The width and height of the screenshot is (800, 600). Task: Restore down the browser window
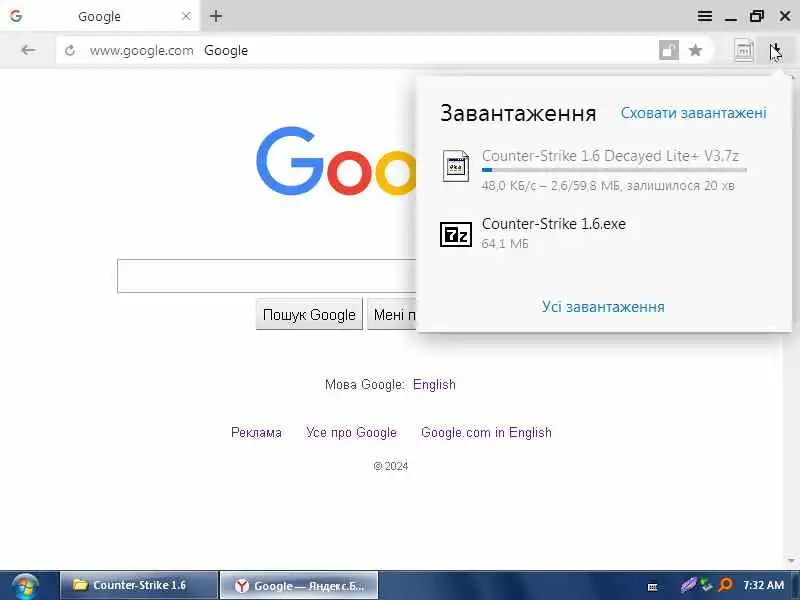757,16
